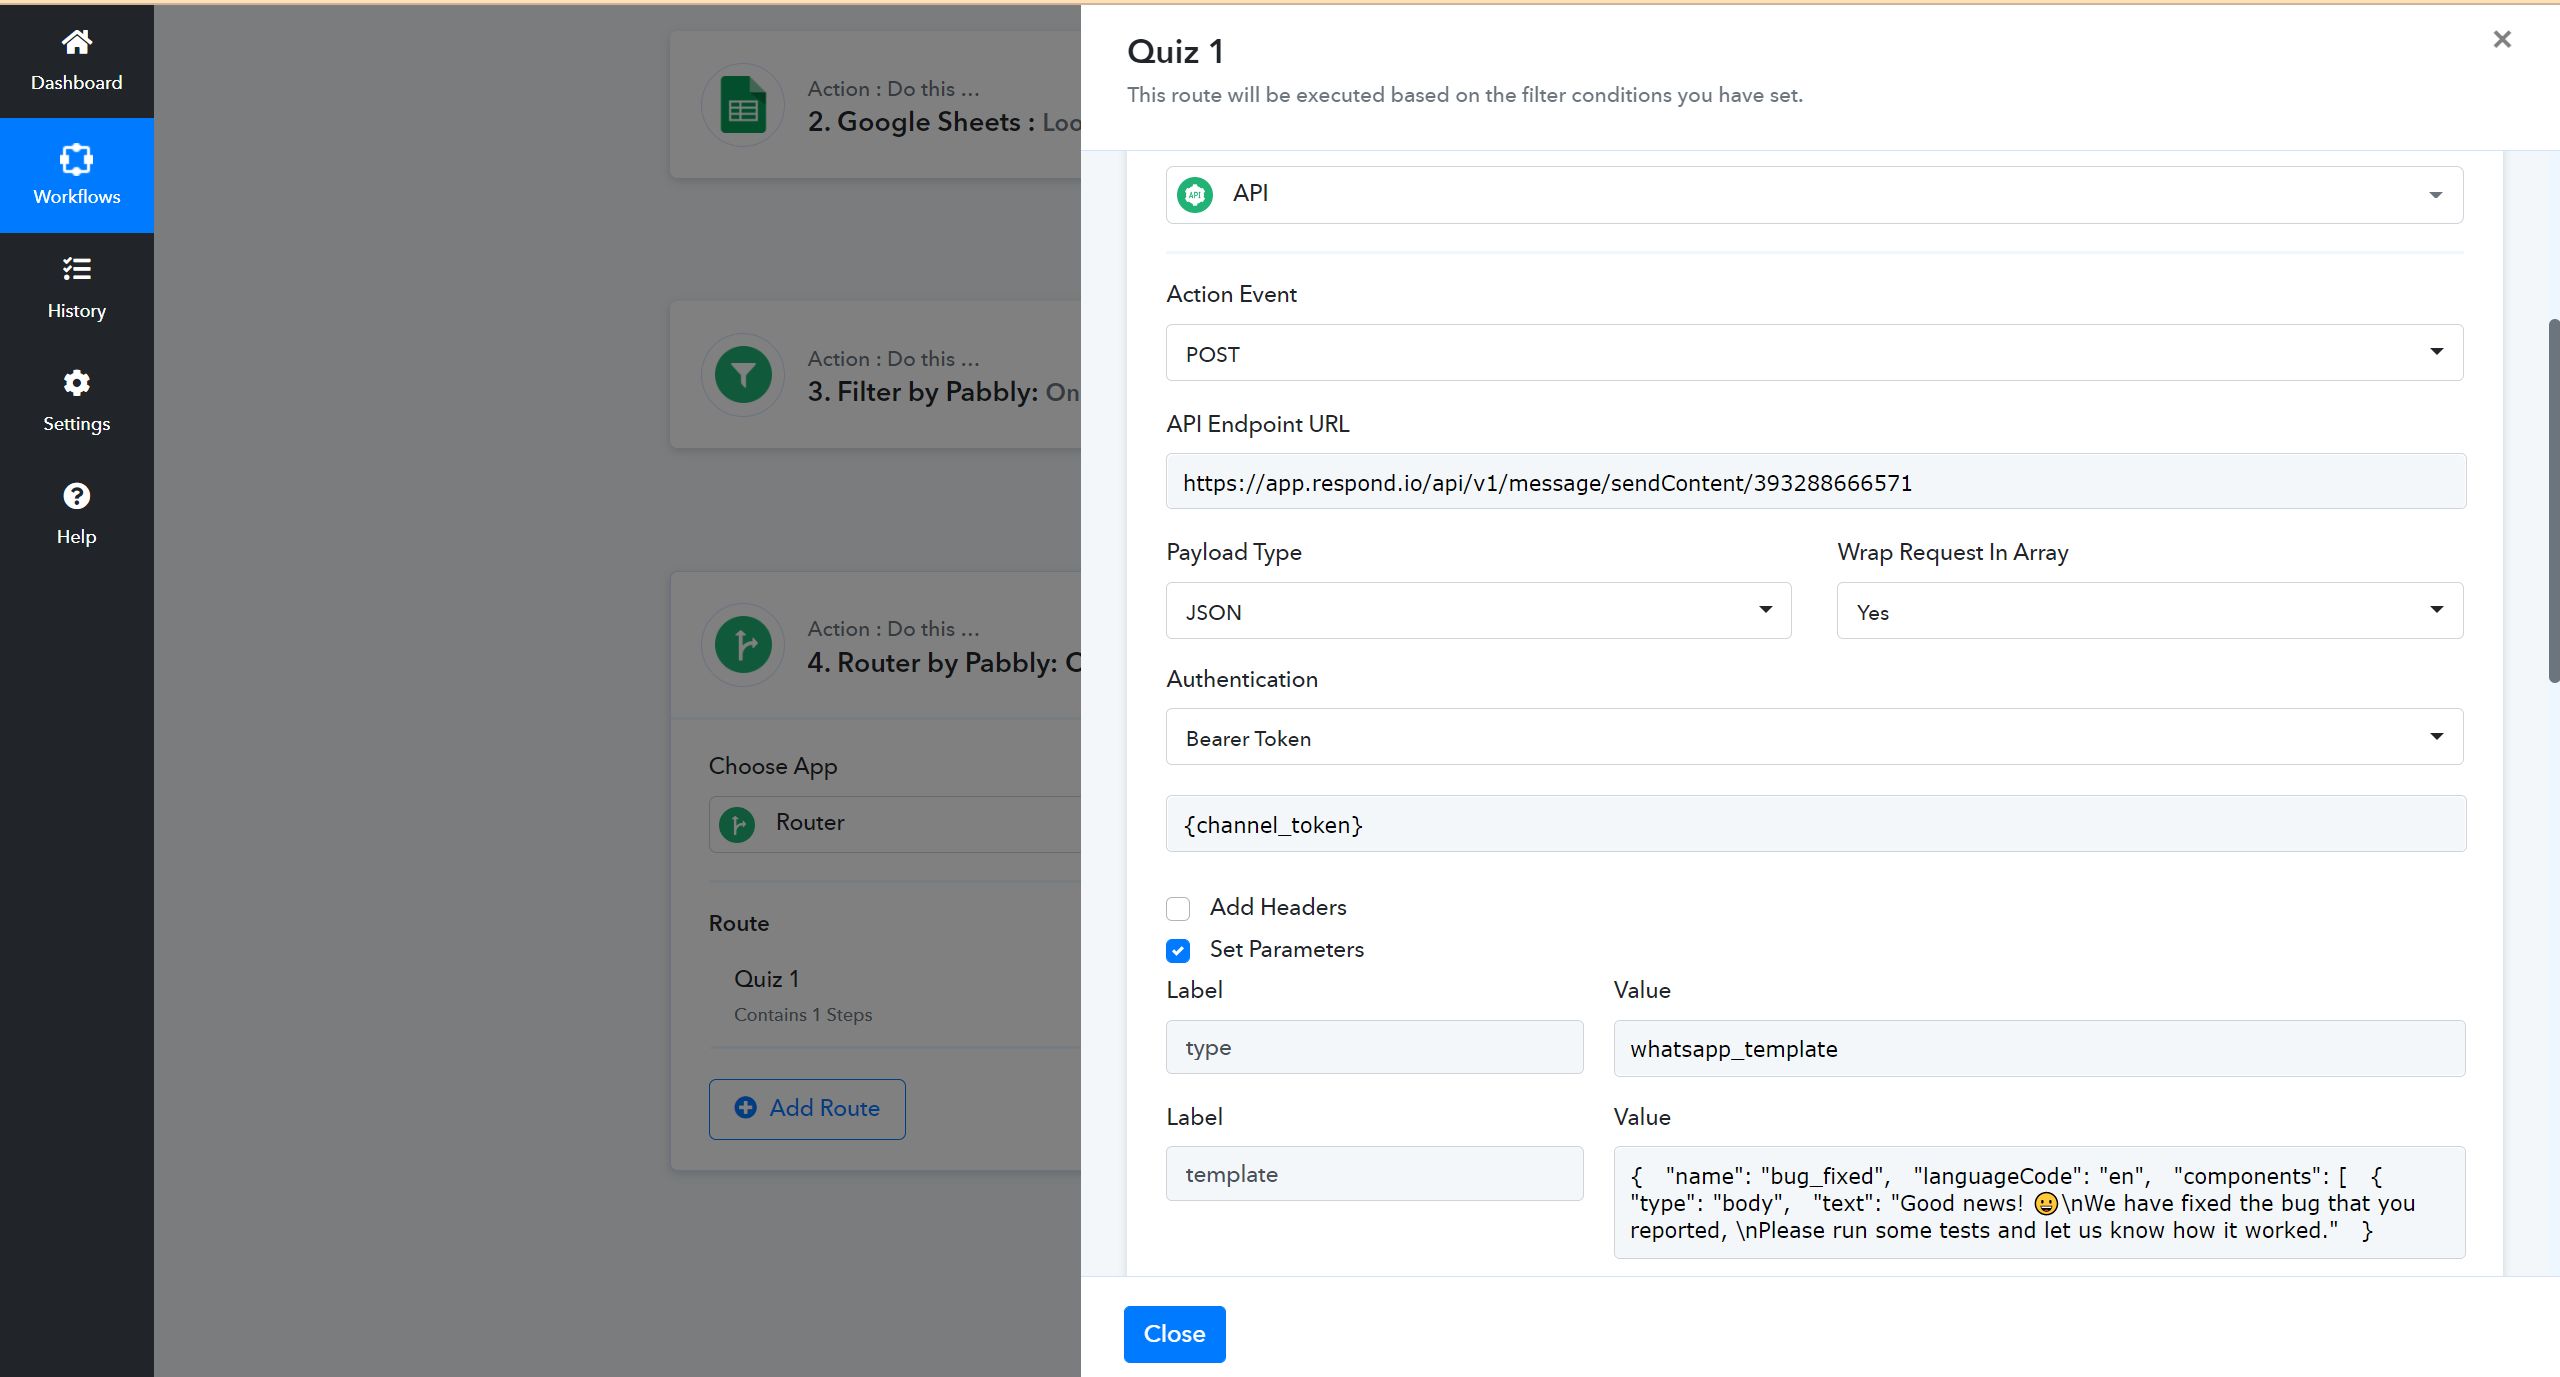Click the API Endpoint URL field
The width and height of the screenshot is (2560, 1377).
pos(1816,482)
